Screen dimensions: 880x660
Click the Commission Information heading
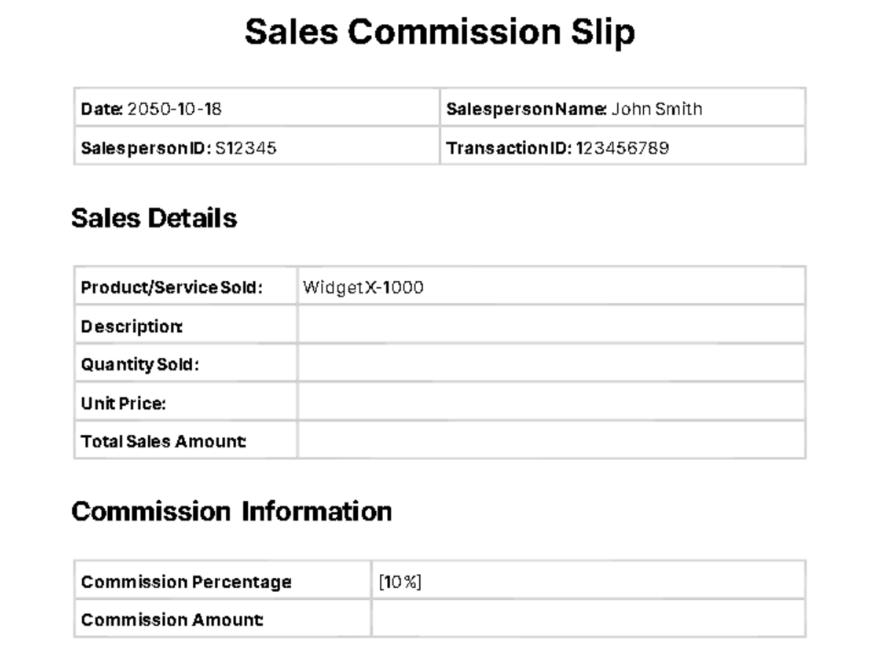pos(231,512)
